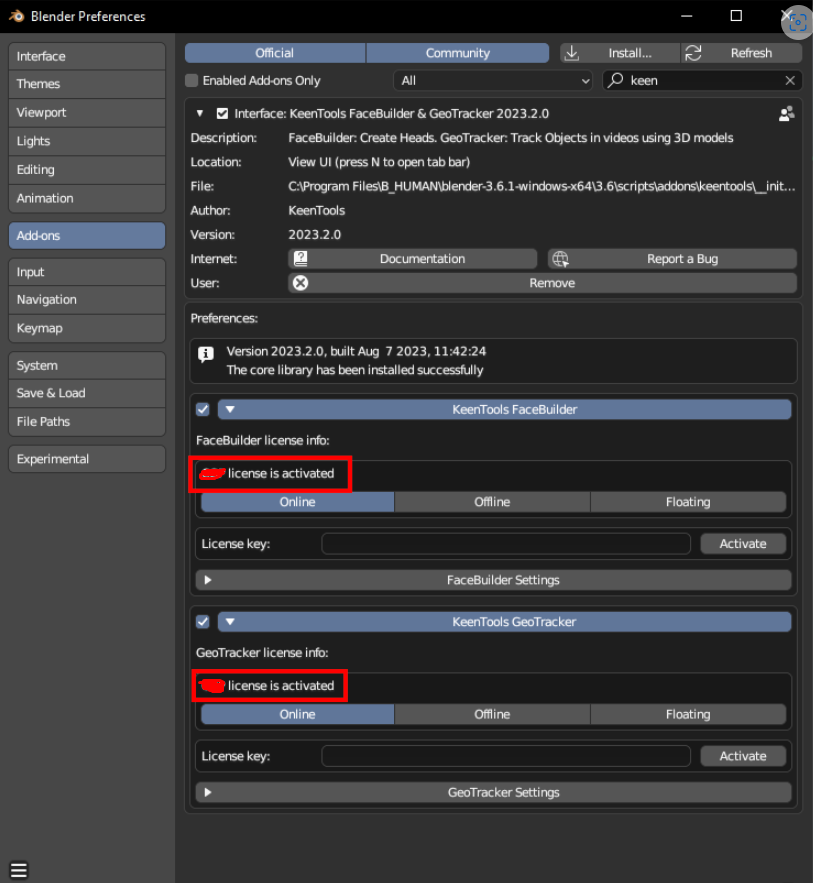The height and width of the screenshot is (883, 813).
Task: Open the hamburger menu at bottom left
Action: (x=19, y=869)
